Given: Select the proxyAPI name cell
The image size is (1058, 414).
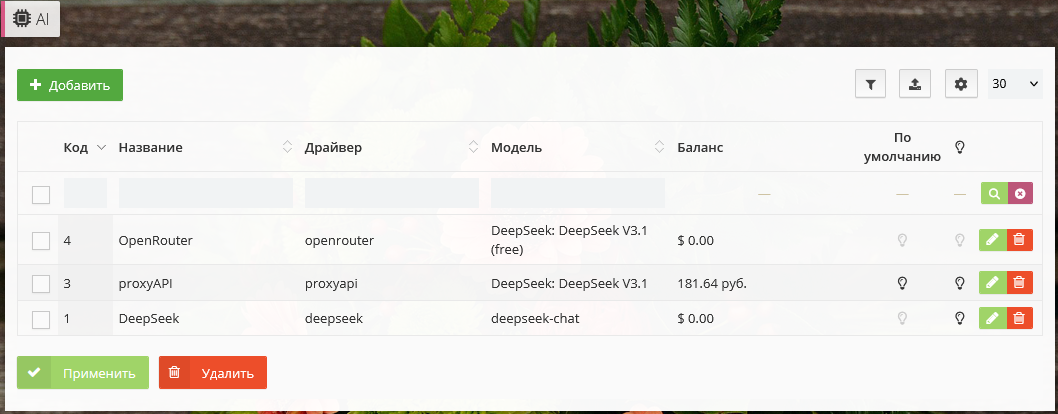Looking at the screenshot, I should pyautogui.click(x=148, y=284).
